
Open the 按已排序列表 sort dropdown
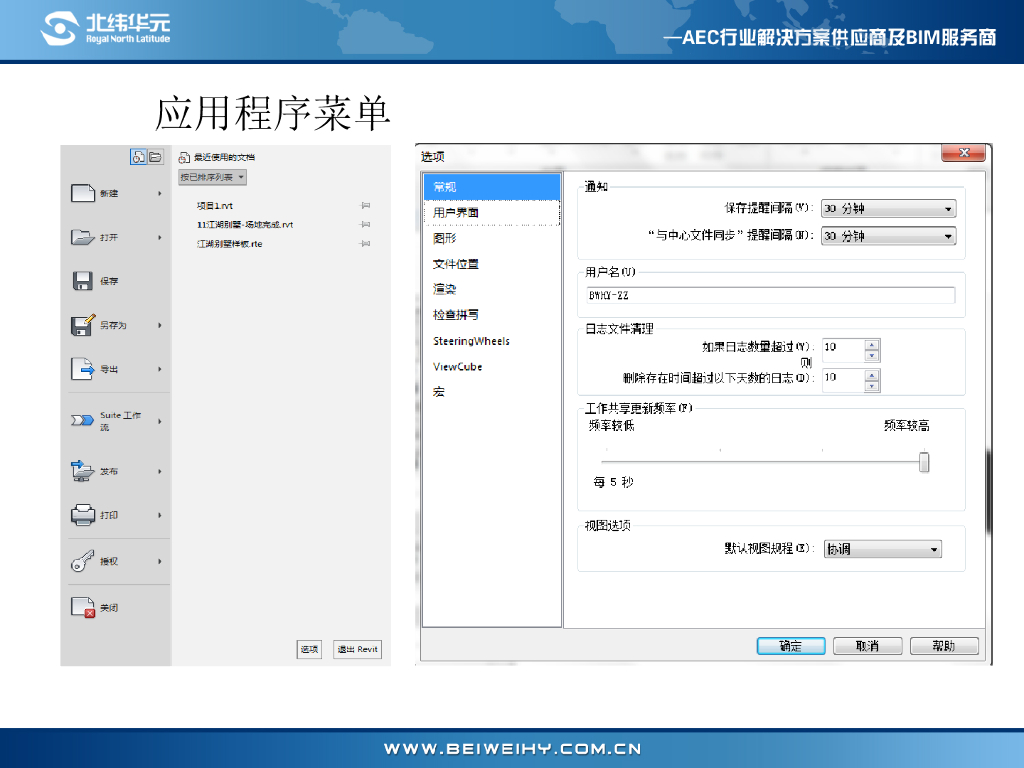(212, 177)
